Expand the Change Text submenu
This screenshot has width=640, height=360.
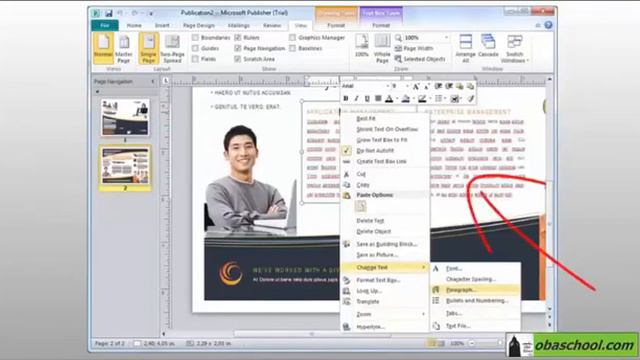pyautogui.click(x=385, y=267)
